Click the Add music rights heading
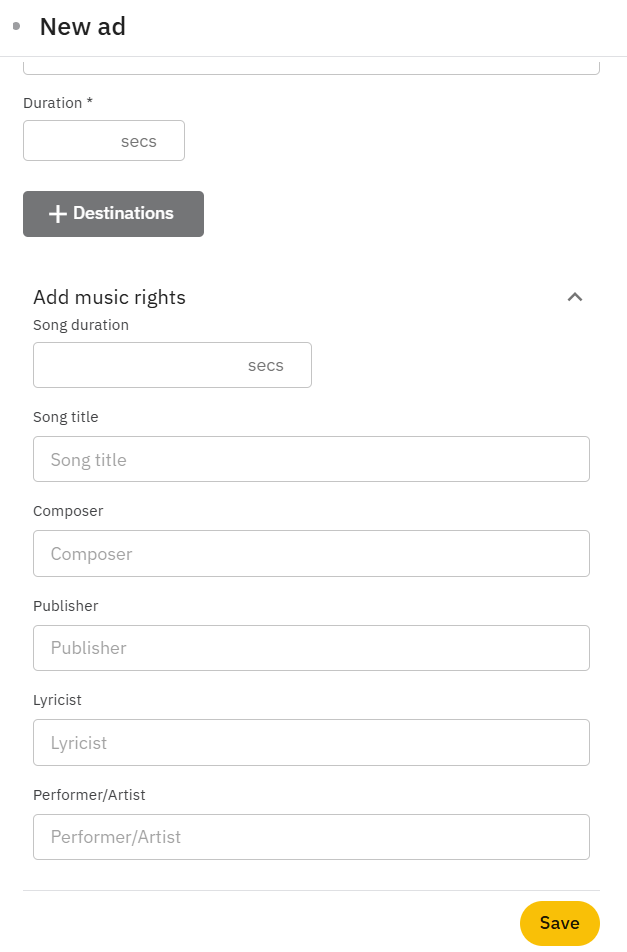The height and width of the screenshot is (952, 627). point(109,297)
